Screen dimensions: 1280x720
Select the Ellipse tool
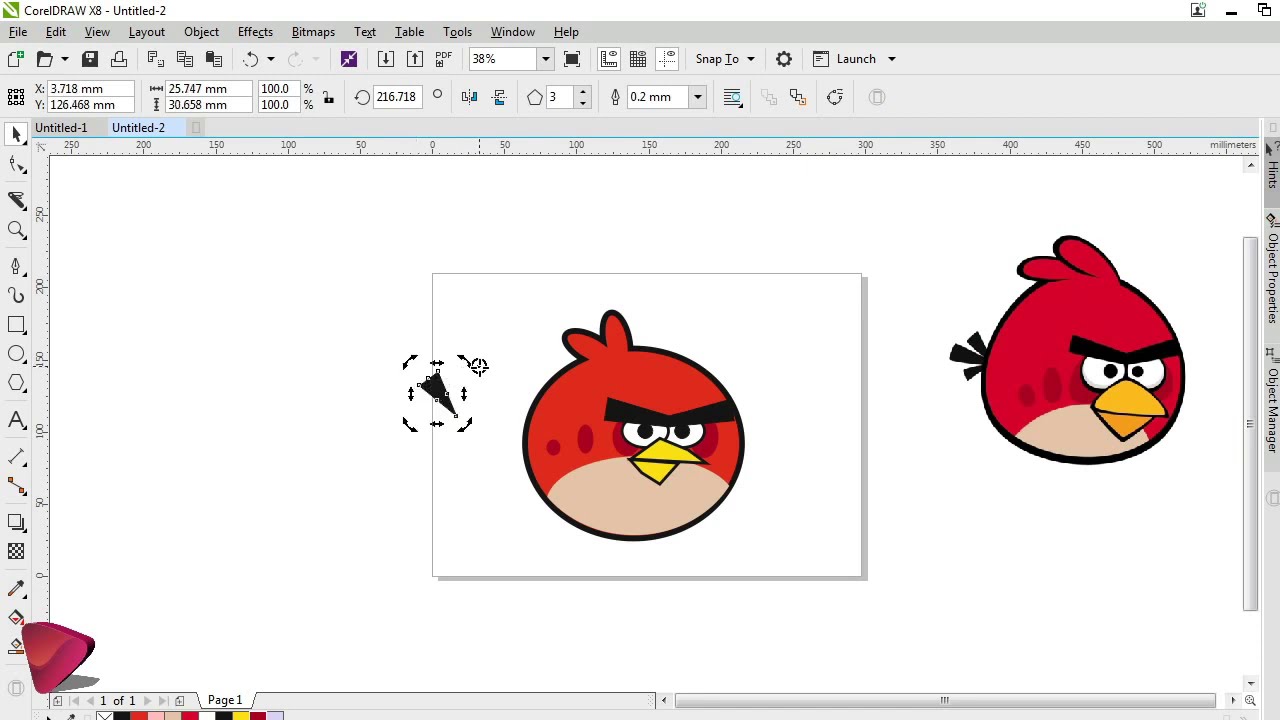[x=16, y=354]
